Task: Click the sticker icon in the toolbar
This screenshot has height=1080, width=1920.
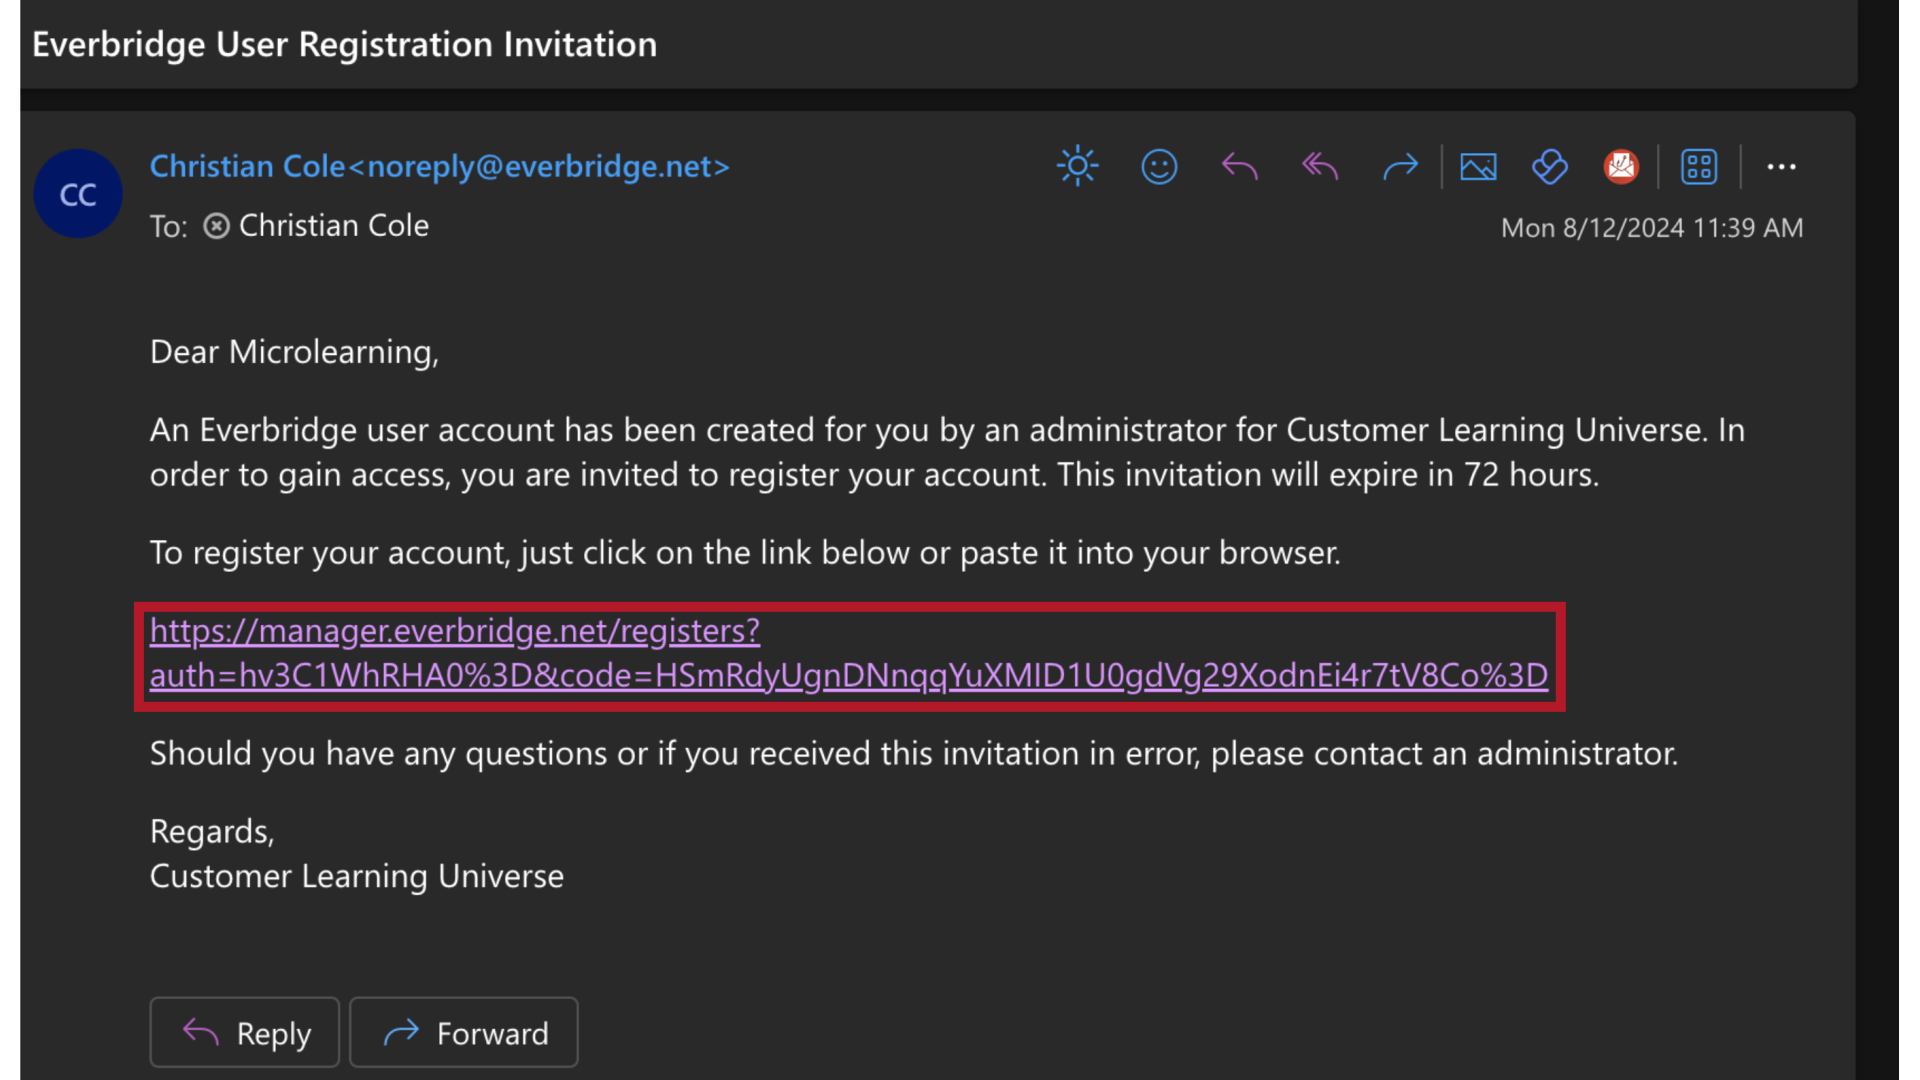Action: point(1549,167)
